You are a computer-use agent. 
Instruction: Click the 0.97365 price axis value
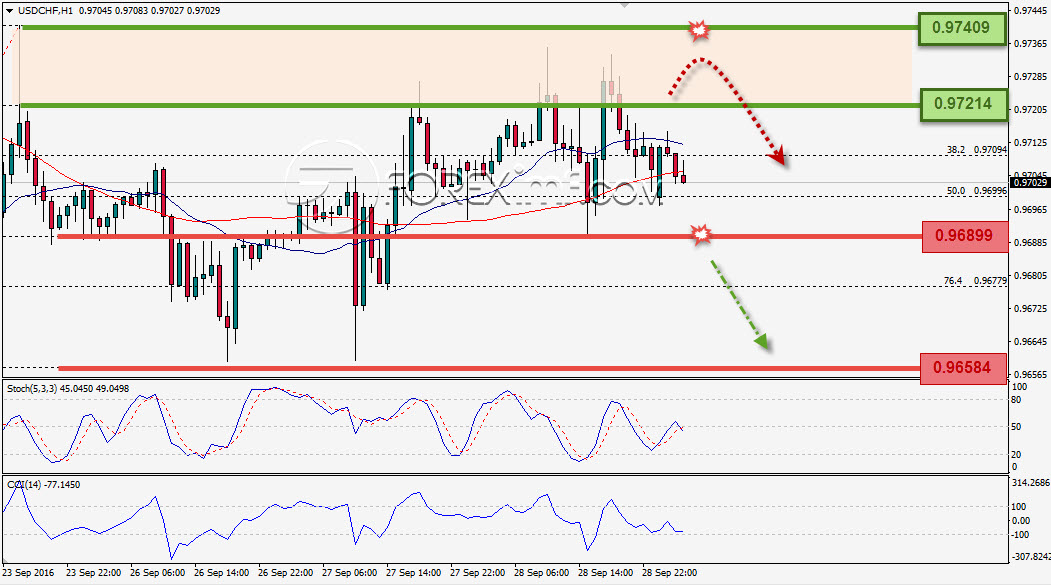click(1031, 44)
